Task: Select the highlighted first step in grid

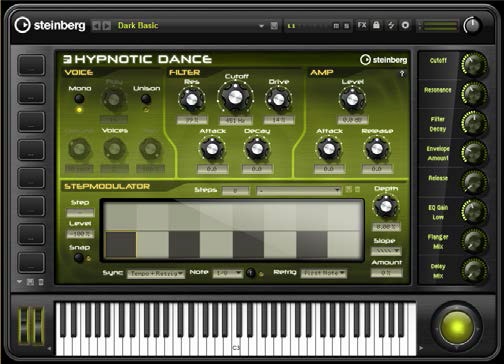Action: (120, 245)
